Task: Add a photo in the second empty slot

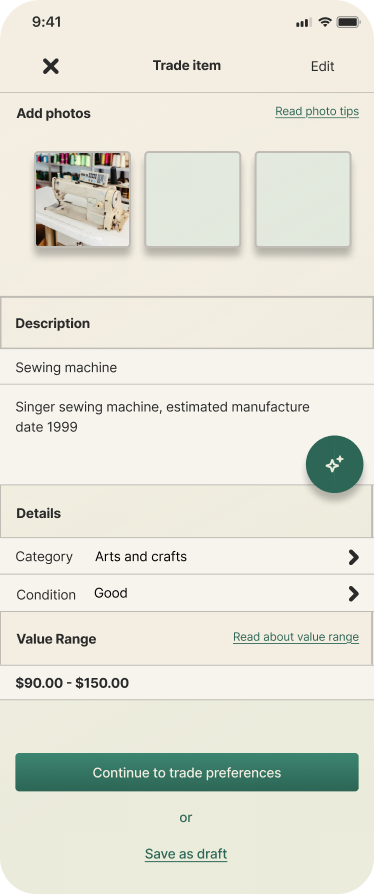Action: click(193, 199)
